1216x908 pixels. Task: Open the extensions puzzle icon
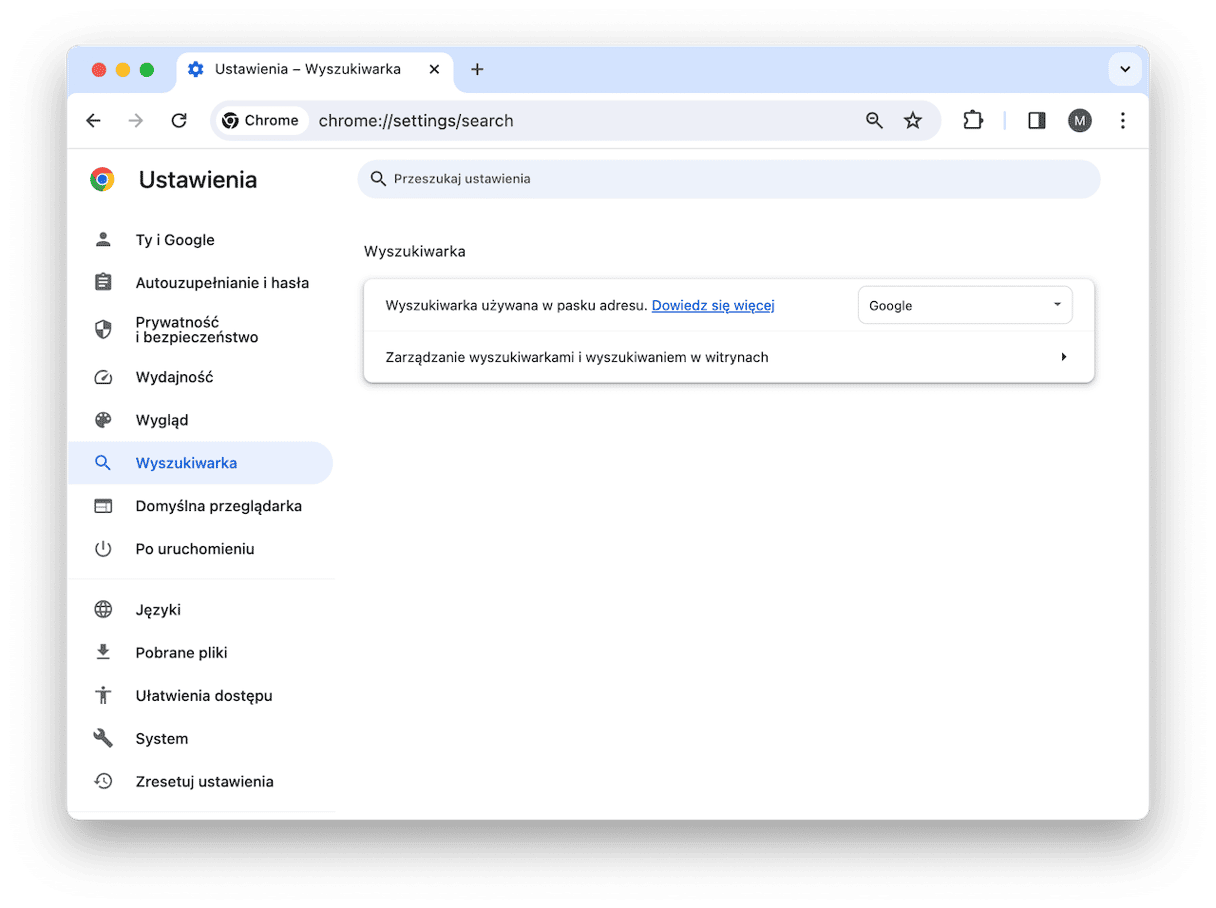click(972, 121)
